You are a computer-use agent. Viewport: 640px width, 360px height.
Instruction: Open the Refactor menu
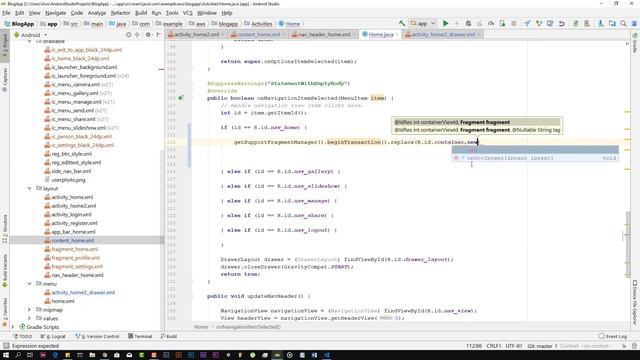(x=120, y=13)
